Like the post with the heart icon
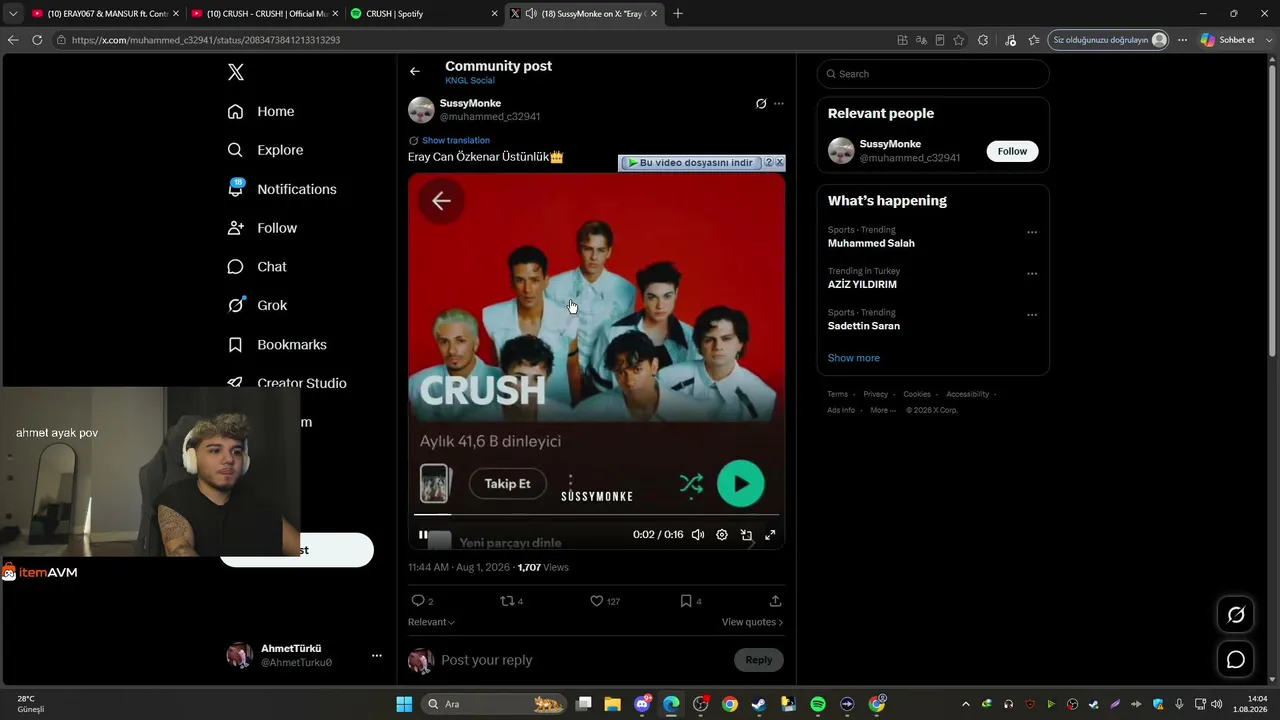1280x720 pixels. coord(596,601)
